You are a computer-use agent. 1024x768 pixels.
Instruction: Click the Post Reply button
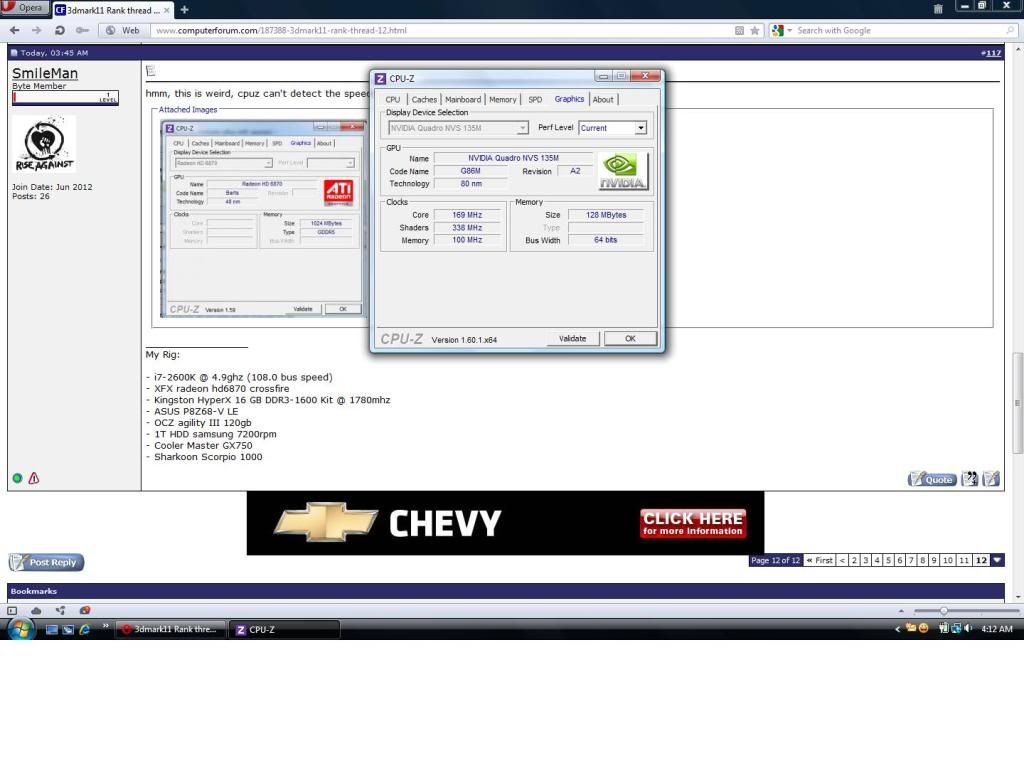tap(46, 562)
